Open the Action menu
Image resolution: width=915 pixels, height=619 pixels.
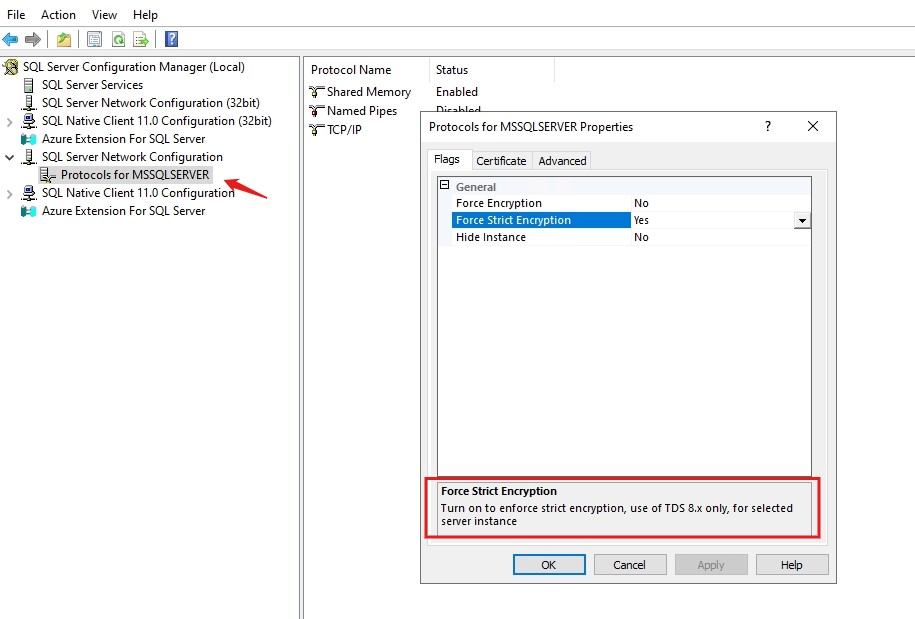[x=58, y=15]
